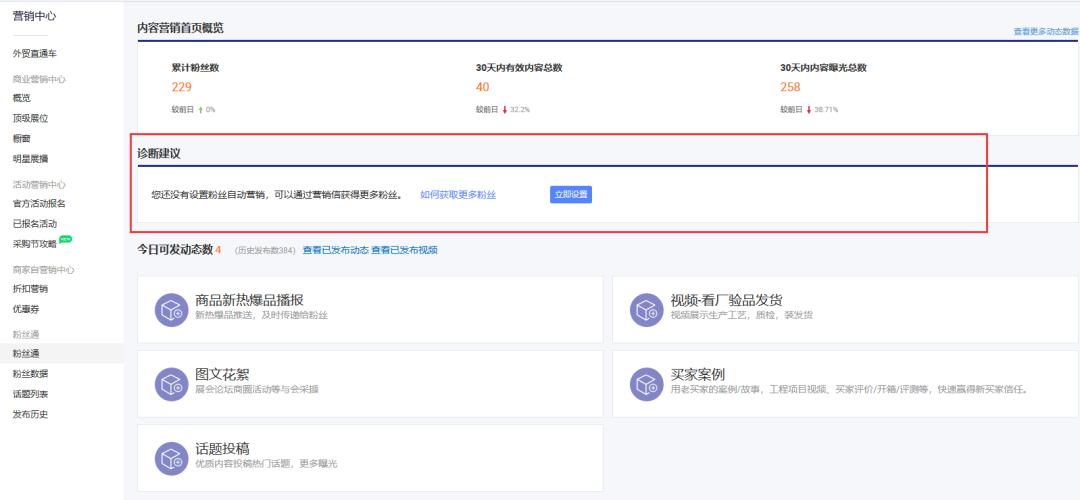The width and height of the screenshot is (1080, 500).
Task: Click the NEW badge beside 采购节攻略
Action: [65, 240]
